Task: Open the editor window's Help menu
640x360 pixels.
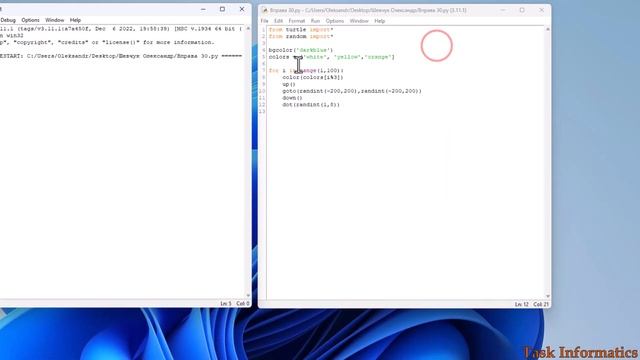Action: (x=380, y=21)
